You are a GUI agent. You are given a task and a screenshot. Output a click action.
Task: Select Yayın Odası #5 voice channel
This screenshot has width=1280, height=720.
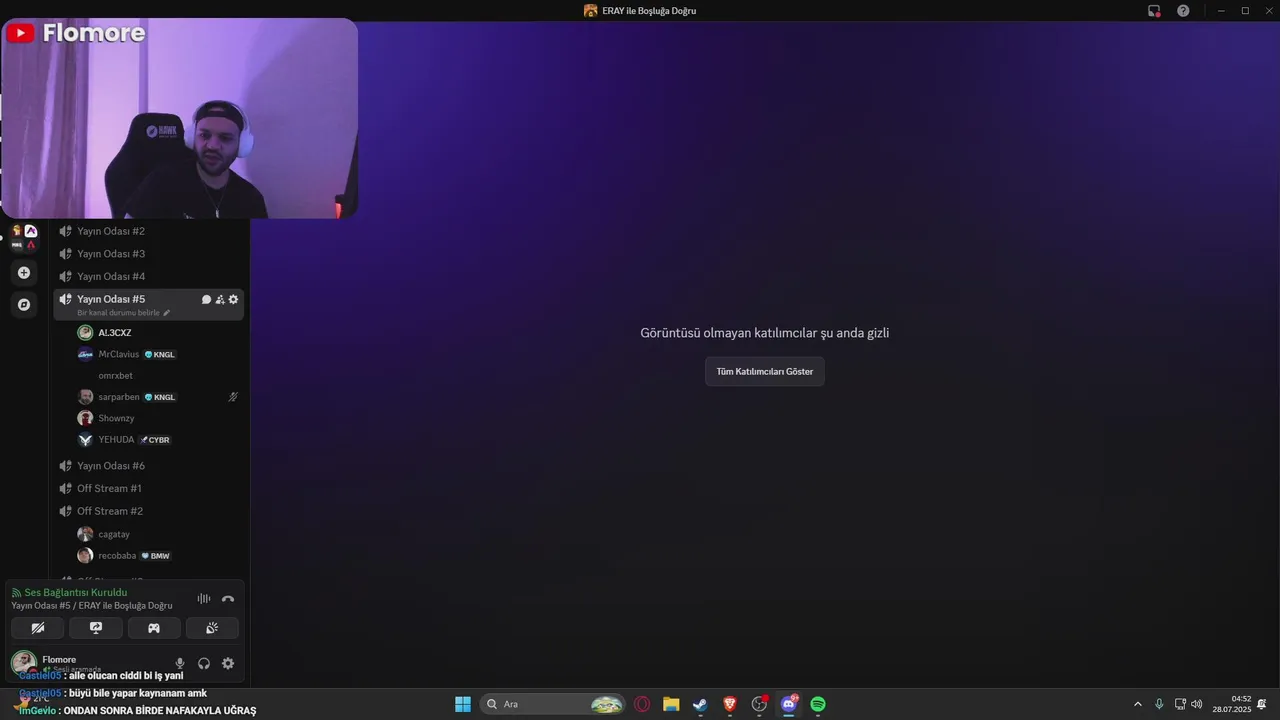tap(111, 299)
